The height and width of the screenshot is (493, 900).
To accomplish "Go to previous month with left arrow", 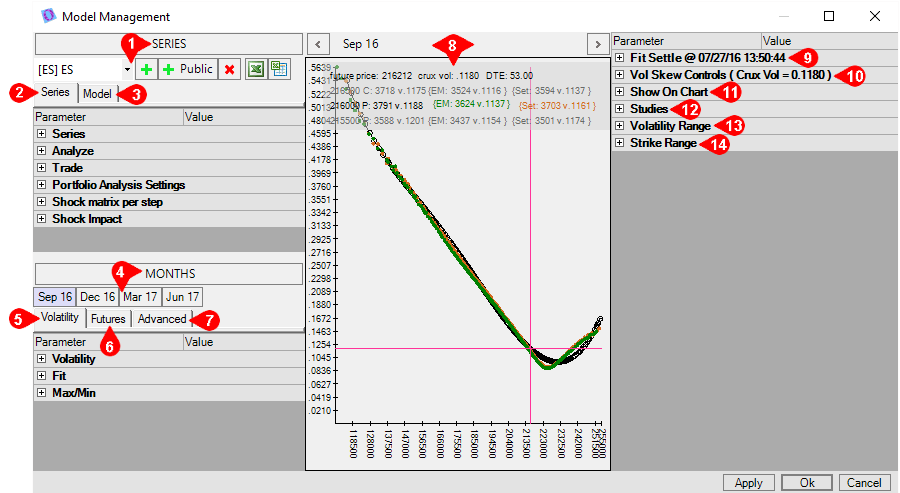I will [x=317, y=44].
